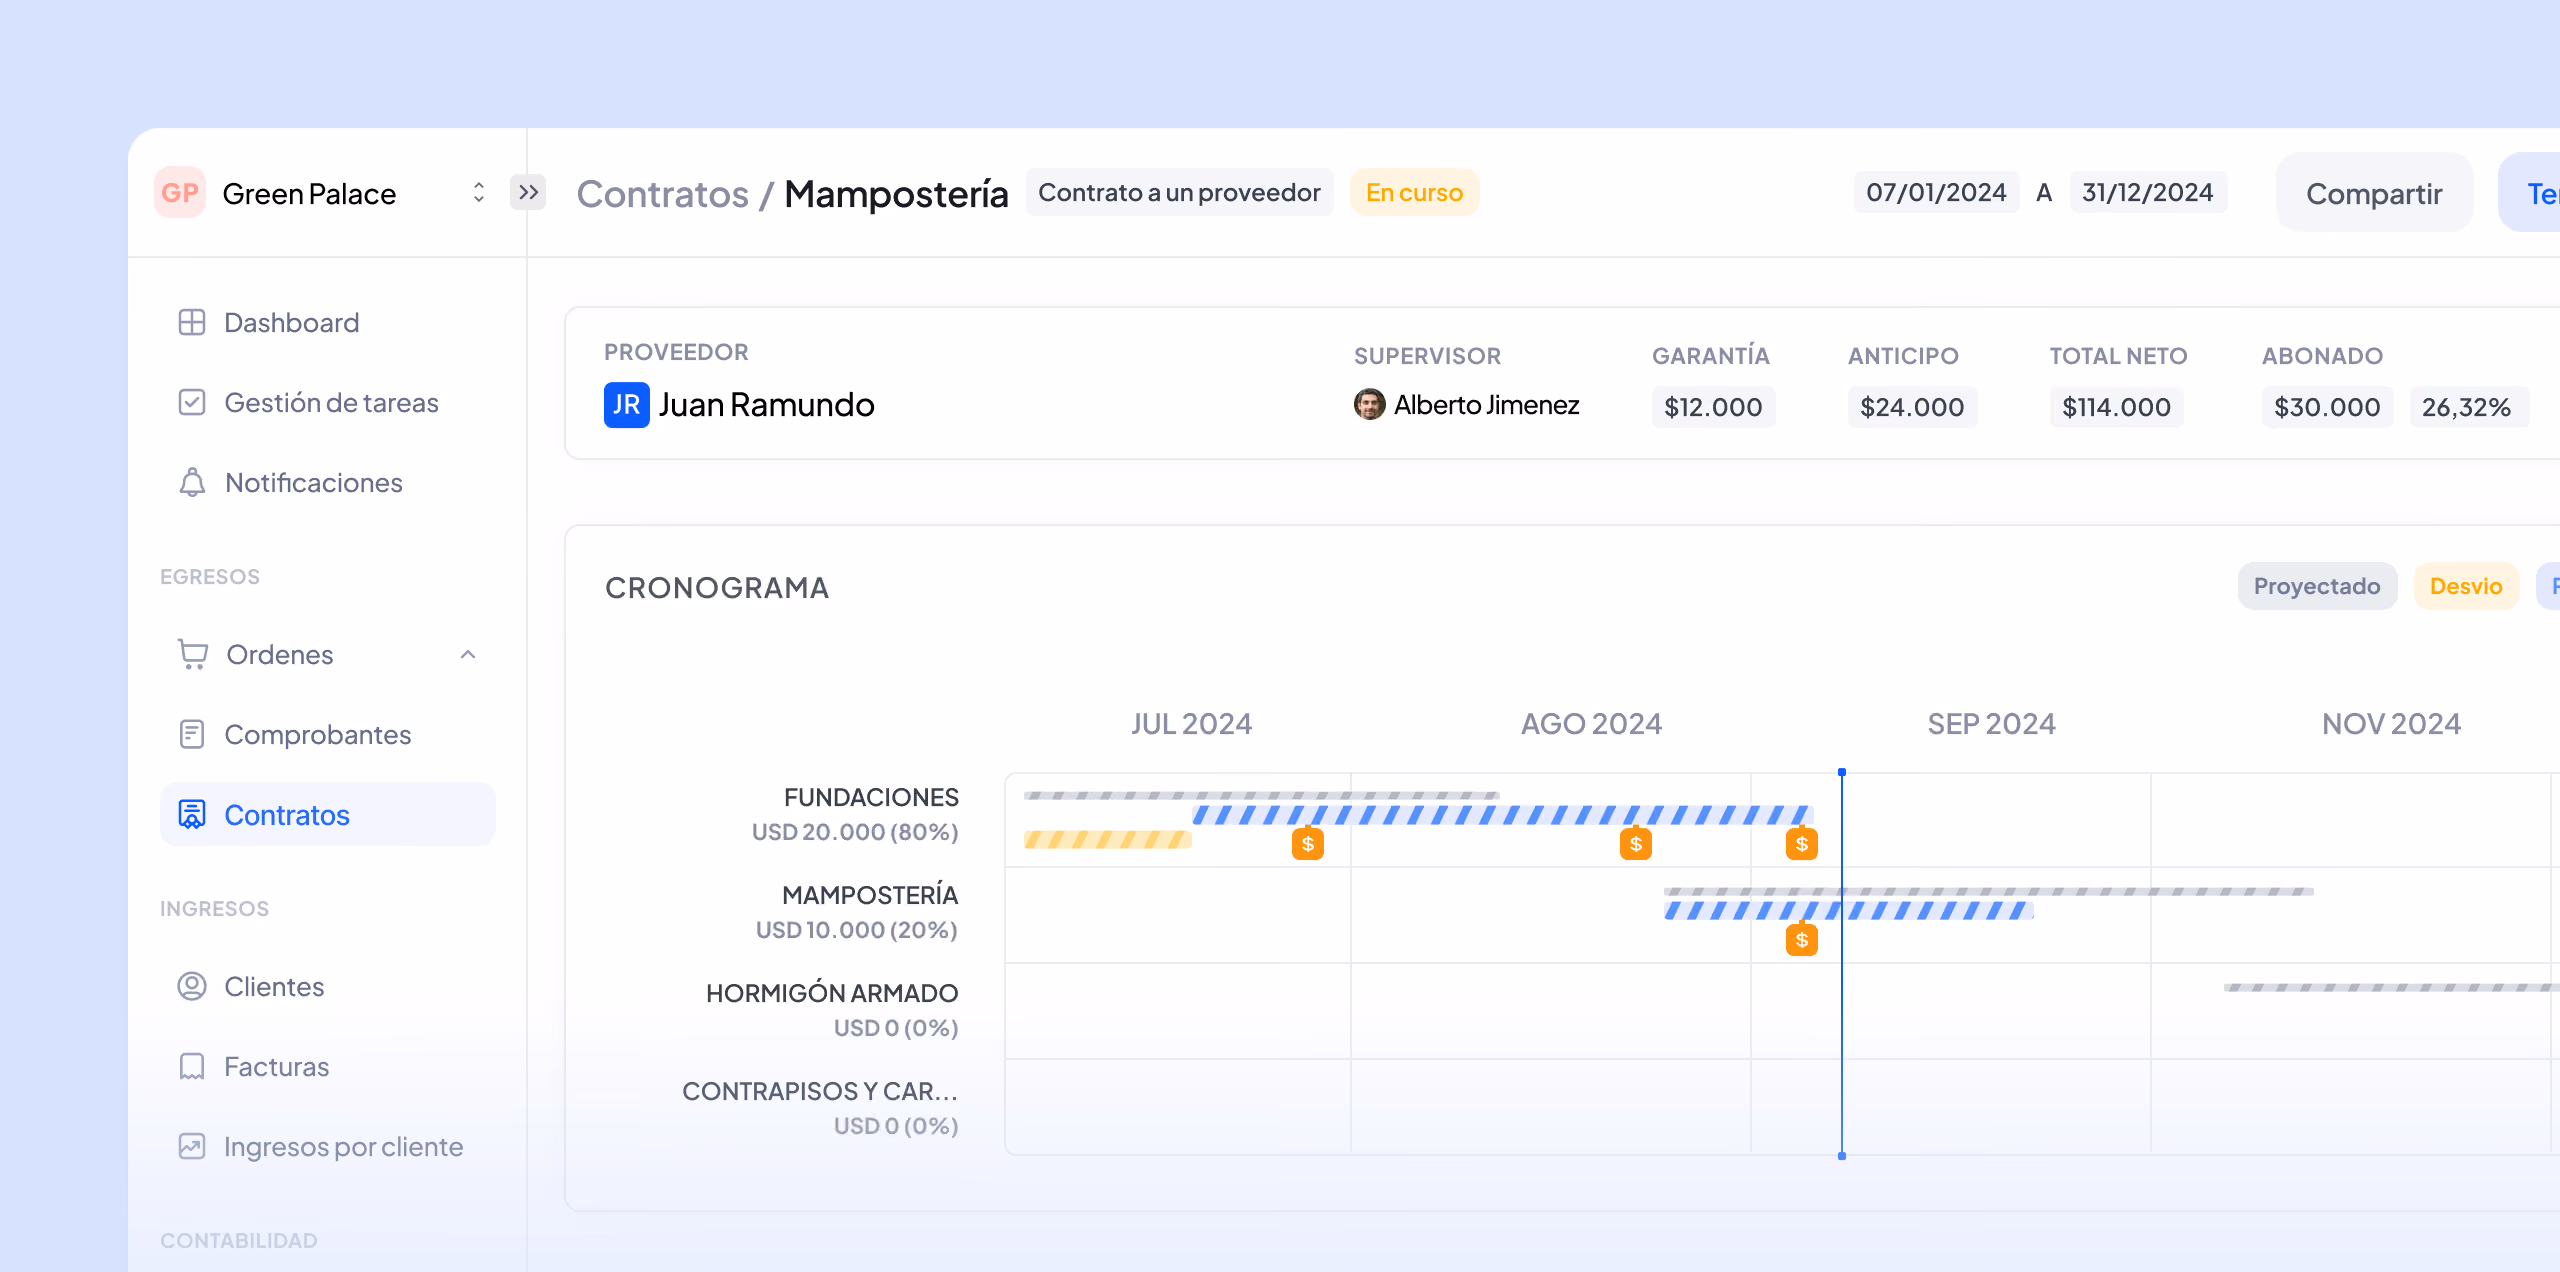Click Alberto Jimenez supervisor avatar
Viewport: 2560px width, 1272px height.
tap(1369, 404)
